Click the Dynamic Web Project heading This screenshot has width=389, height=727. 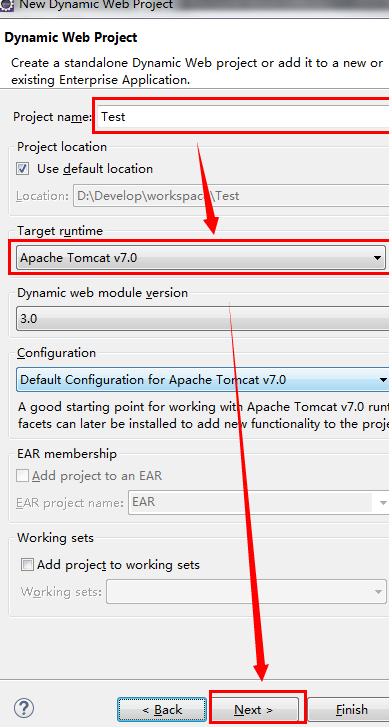click(x=71, y=37)
